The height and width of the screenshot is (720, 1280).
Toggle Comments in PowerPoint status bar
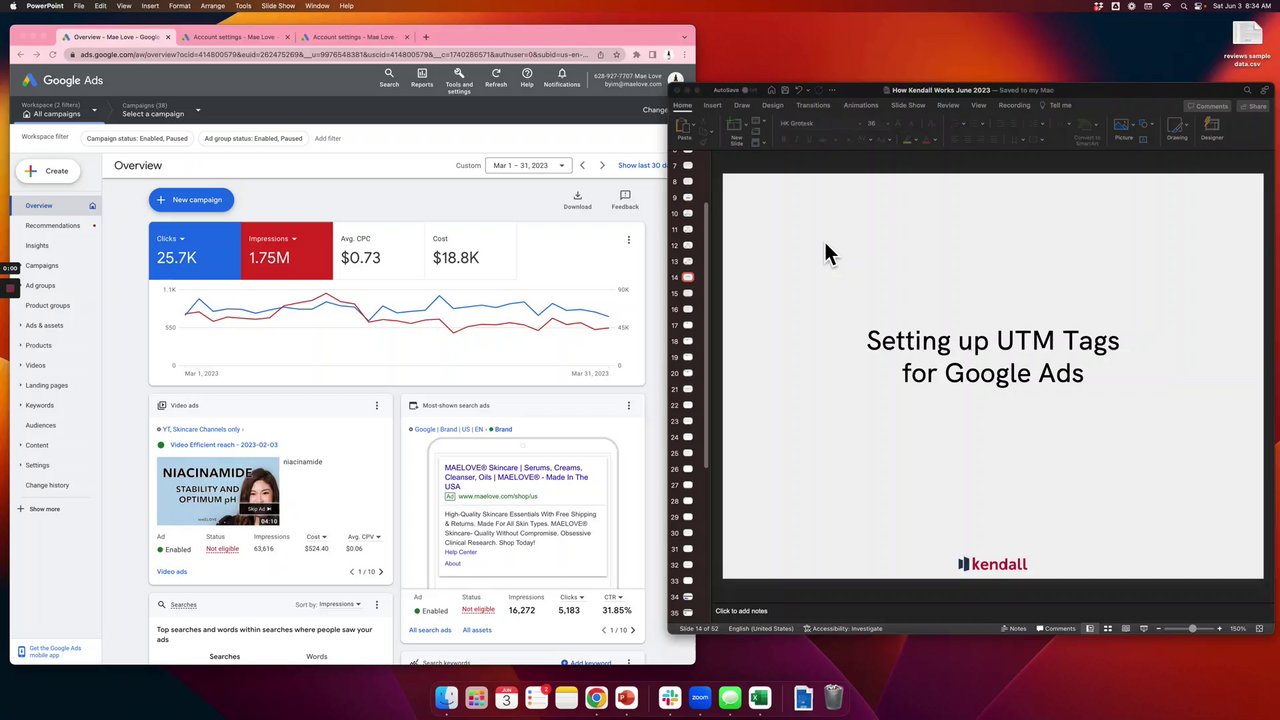coord(1055,628)
